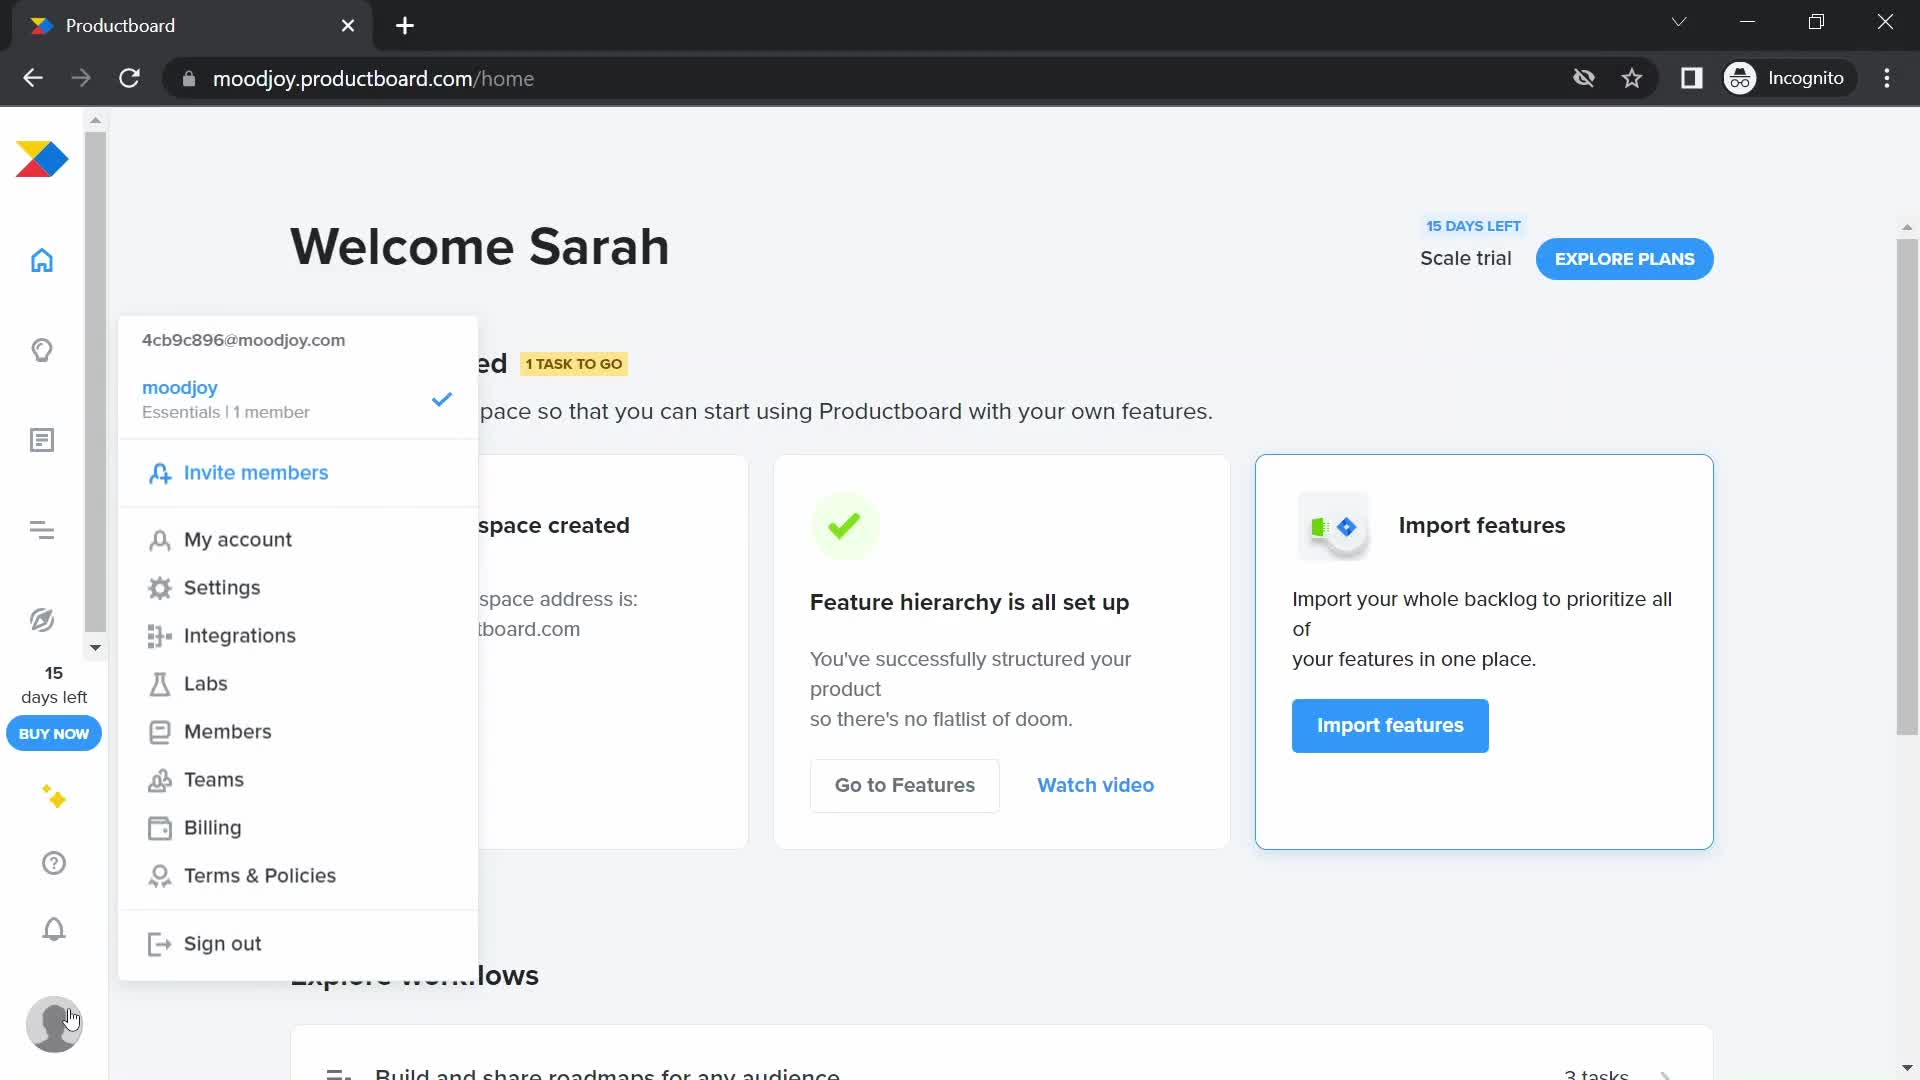Open Integrations from the menu
This screenshot has height=1080, width=1920.
(x=298, y=636)
